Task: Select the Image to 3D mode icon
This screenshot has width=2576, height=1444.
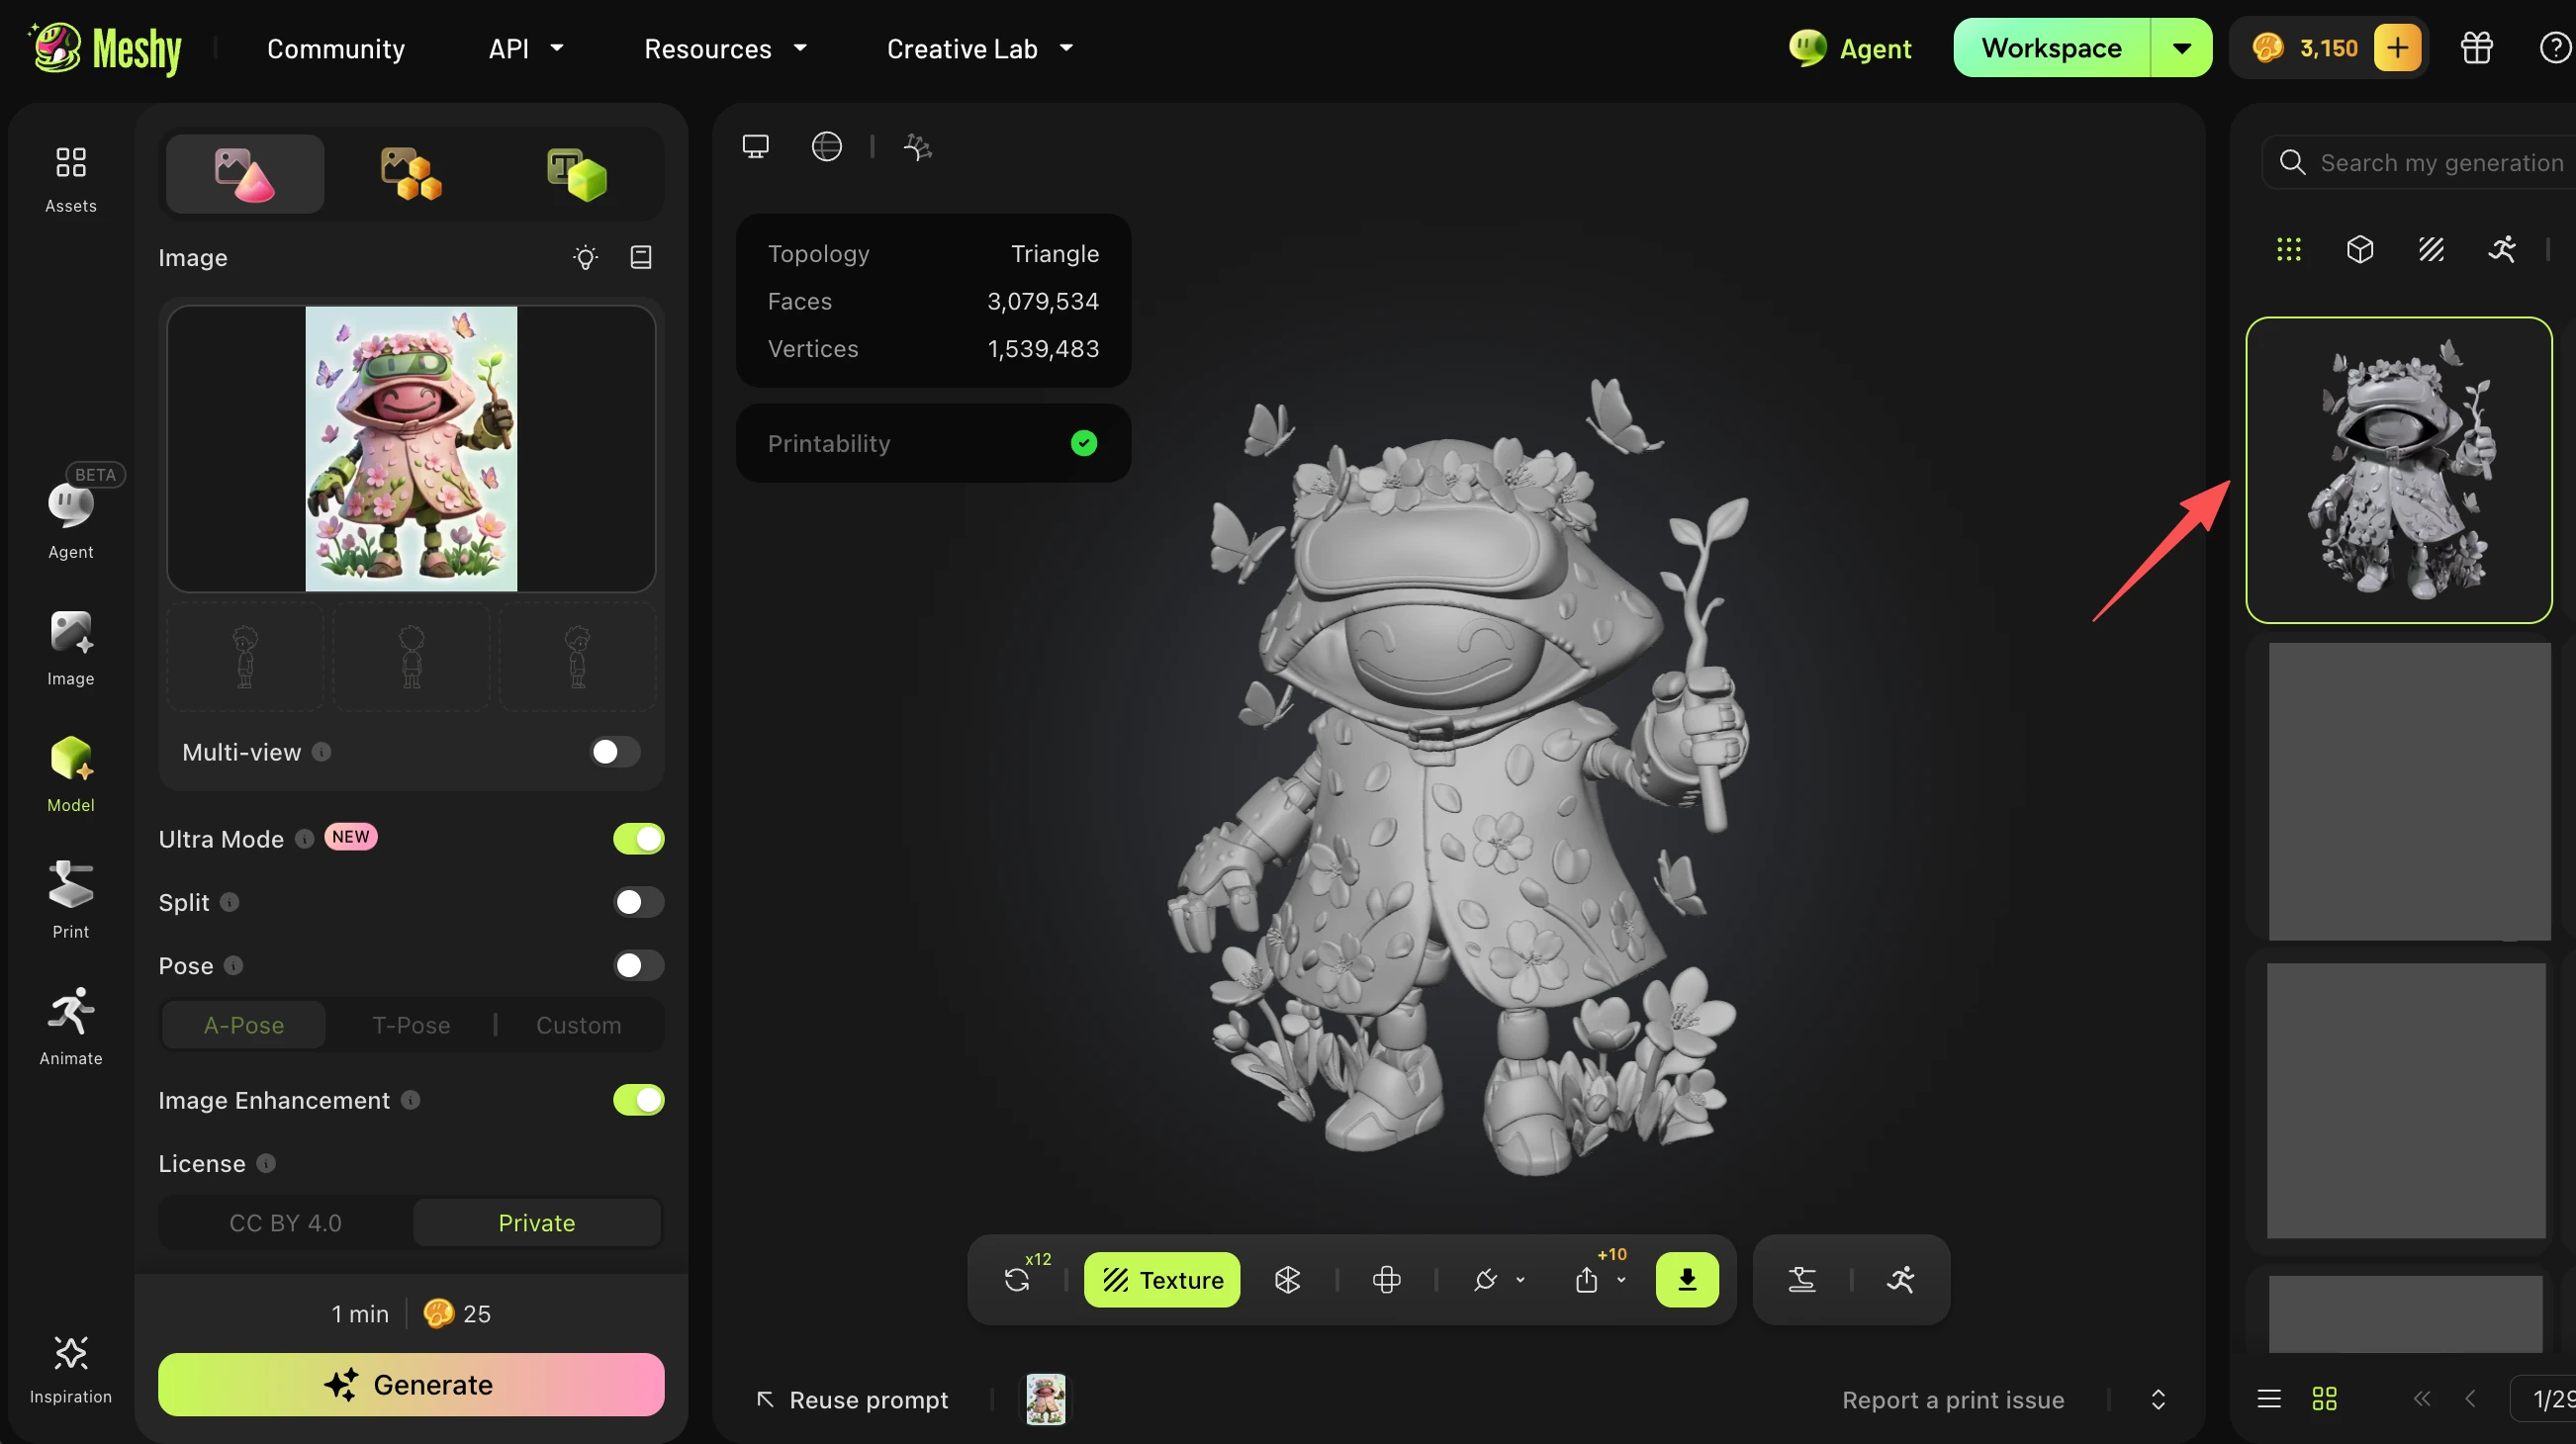Action: pyautogui.click(x=245, y=174)
